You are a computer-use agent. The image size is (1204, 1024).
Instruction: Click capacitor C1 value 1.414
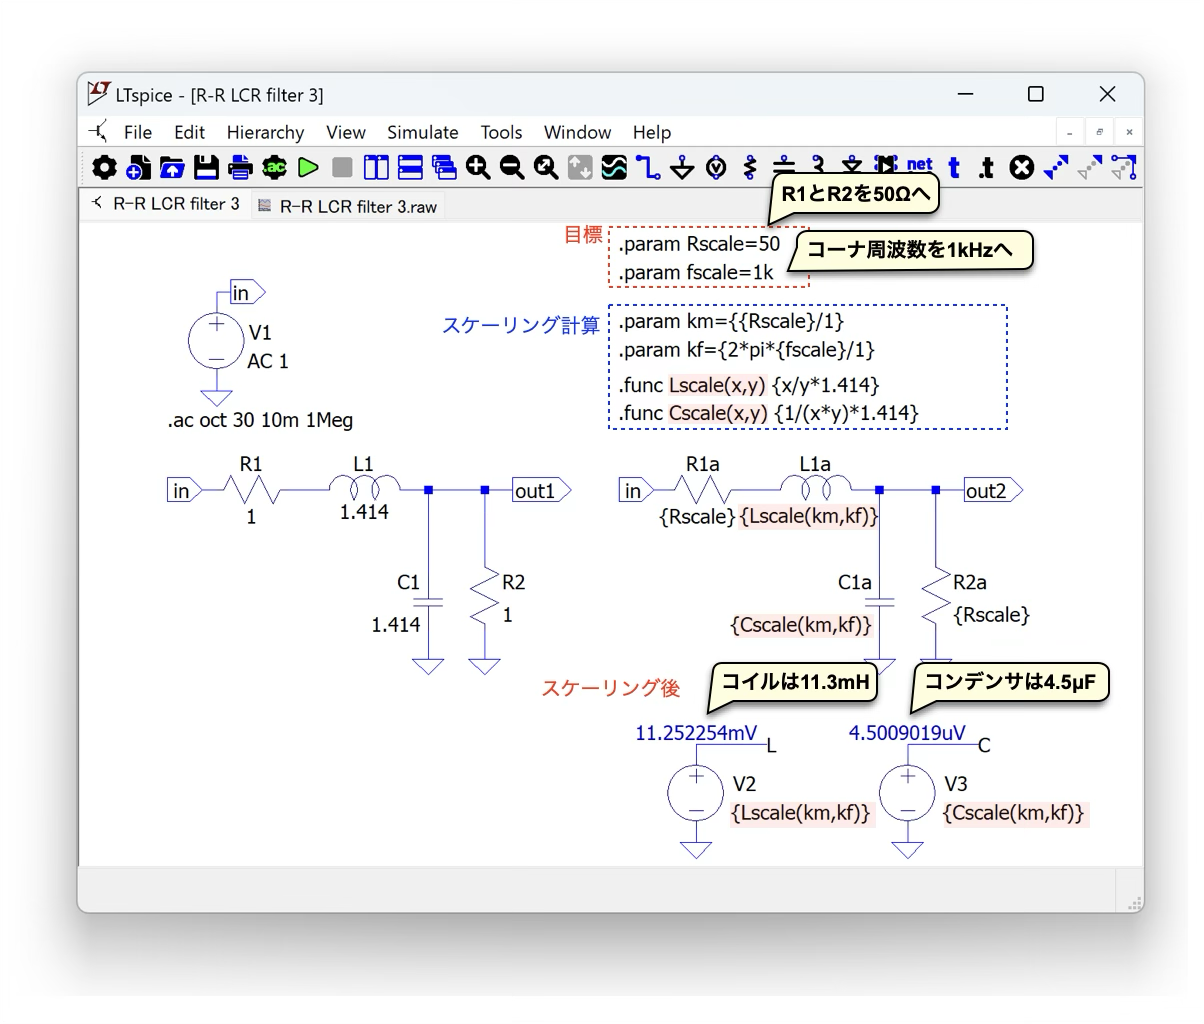[396, 625]
